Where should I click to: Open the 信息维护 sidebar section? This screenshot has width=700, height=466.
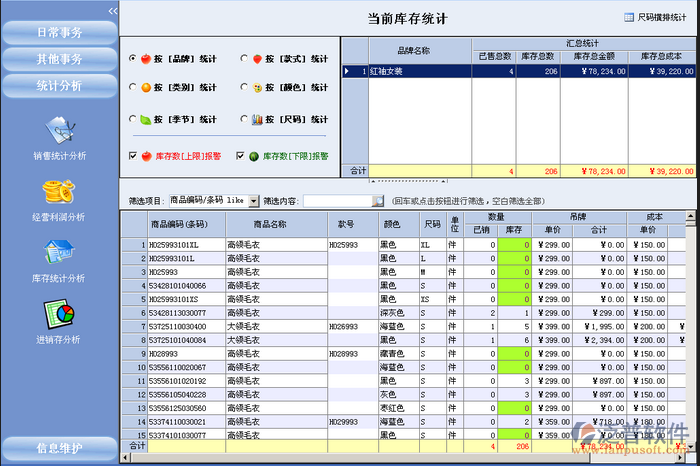59,447
